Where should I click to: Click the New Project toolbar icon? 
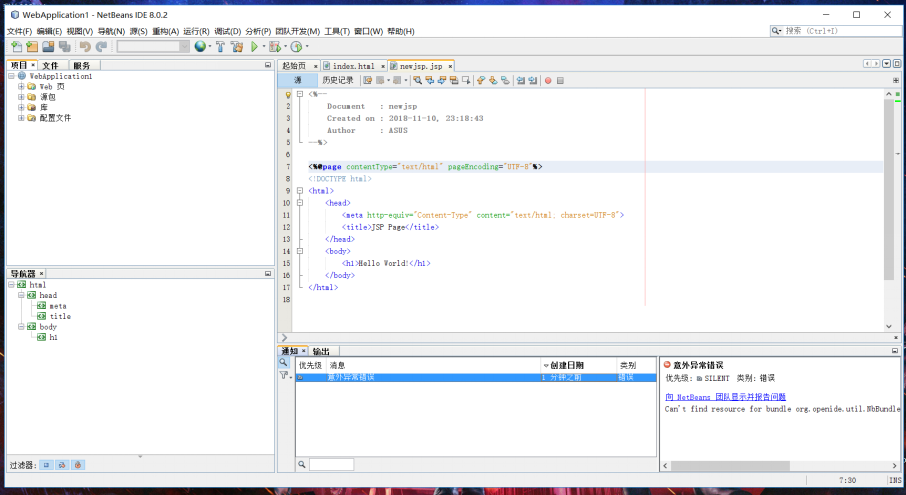(x=32, y=47)
